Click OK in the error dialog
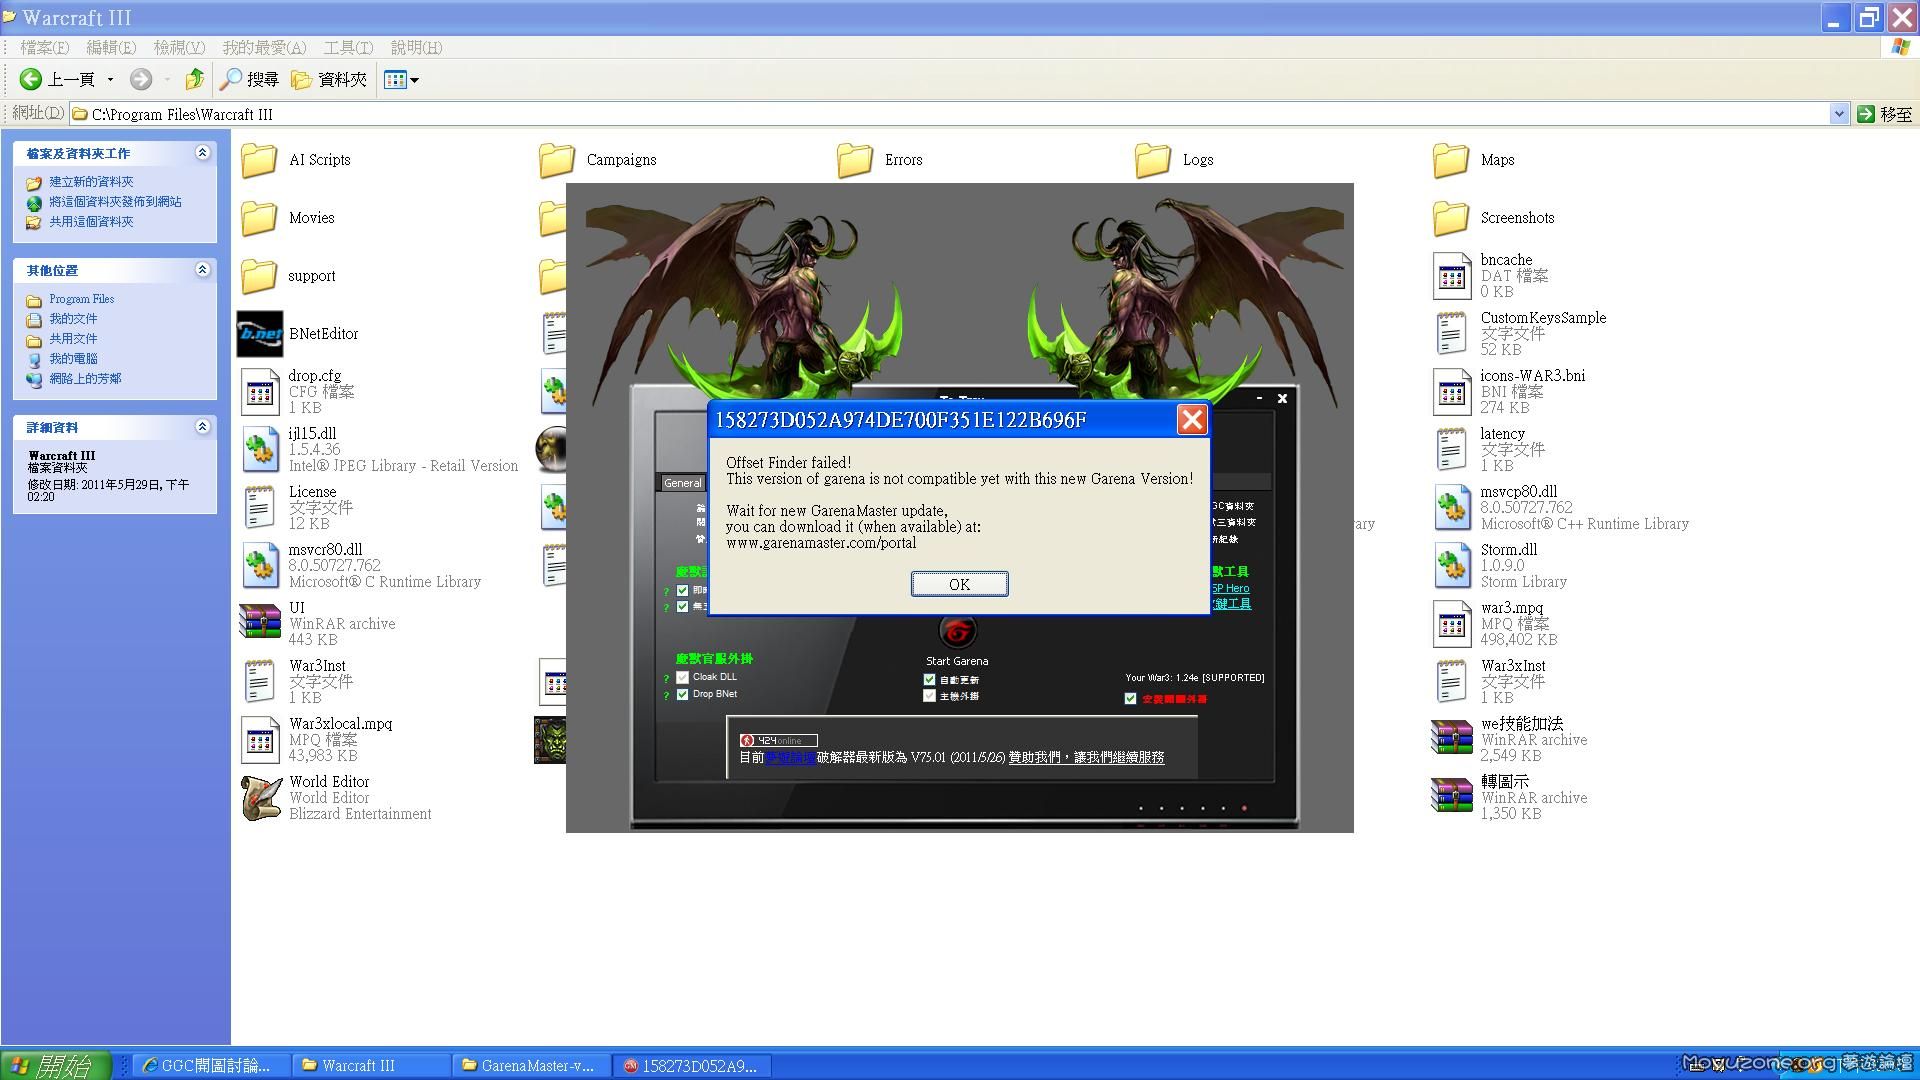1920x1080 pixels. 959,584
